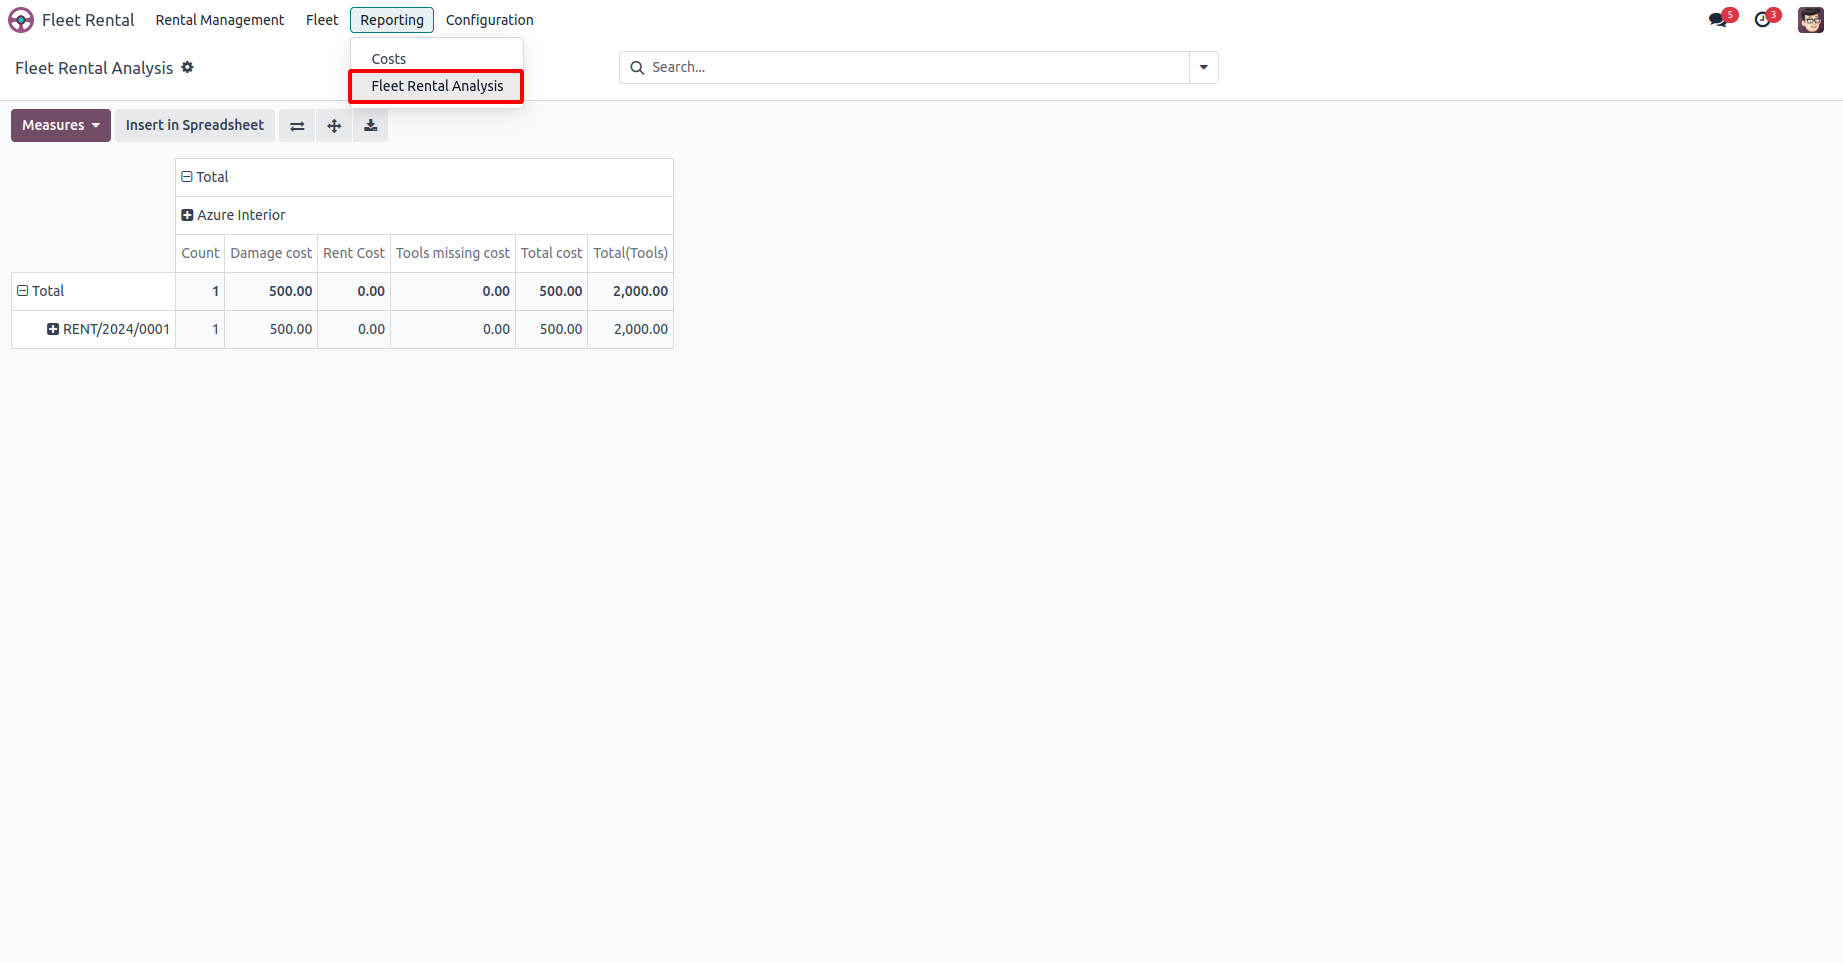Select Fleet Rental Analysis menu entry
The width and height of the screenshot is (1843, 963).
click(436, 86)
